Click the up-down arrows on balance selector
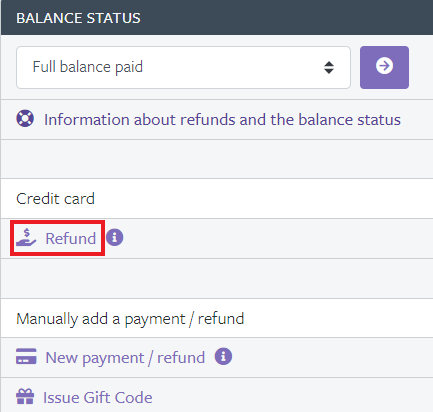The height and width of the screenshot is (412, 433). (x=329, y=67)
